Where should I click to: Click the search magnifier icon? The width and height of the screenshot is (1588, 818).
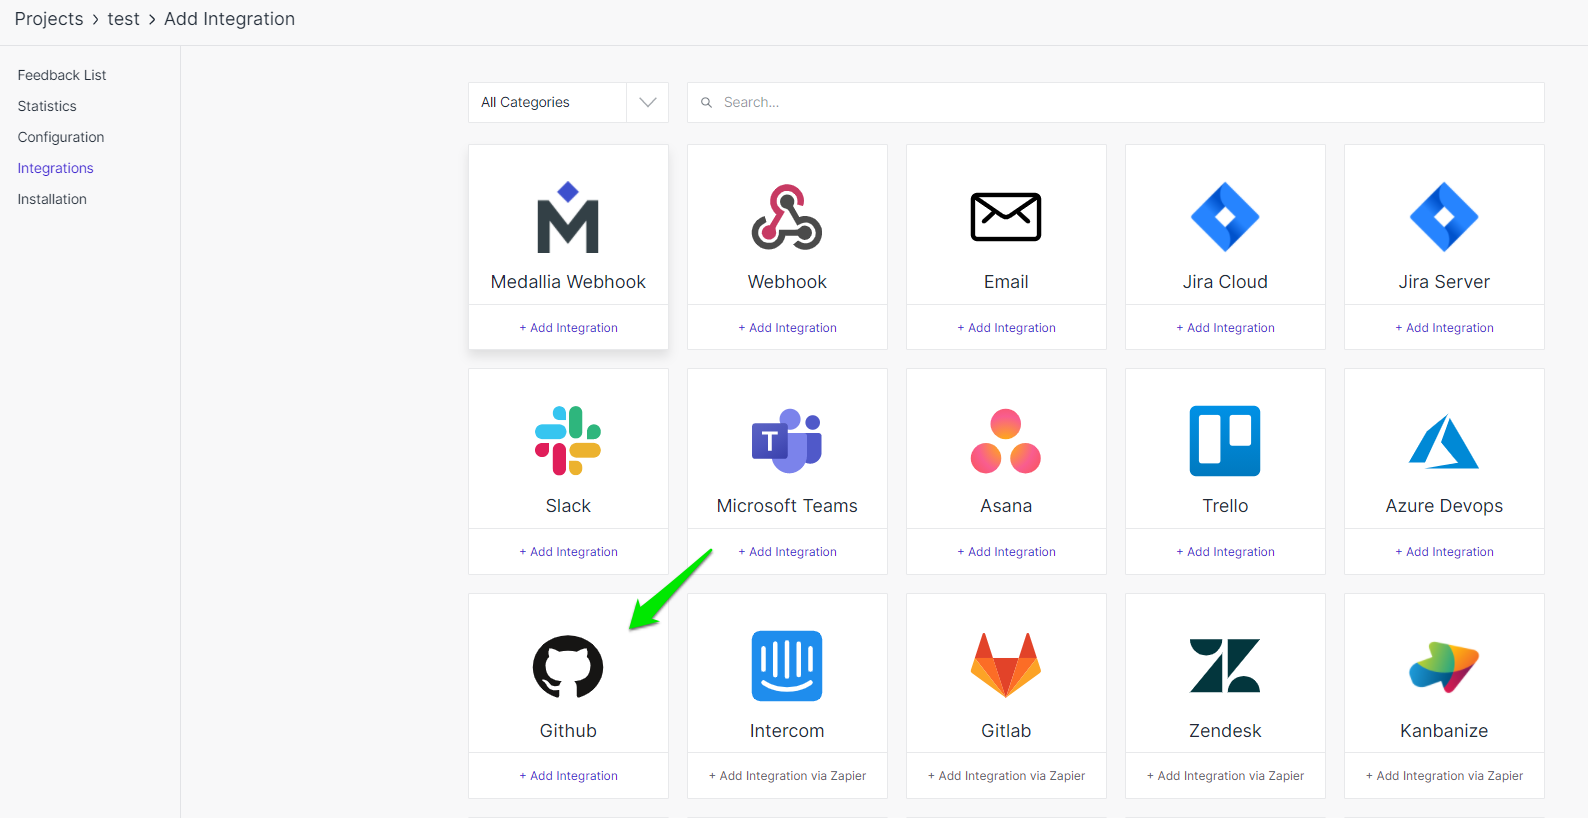pyautogui.click(x=706, y=102)
